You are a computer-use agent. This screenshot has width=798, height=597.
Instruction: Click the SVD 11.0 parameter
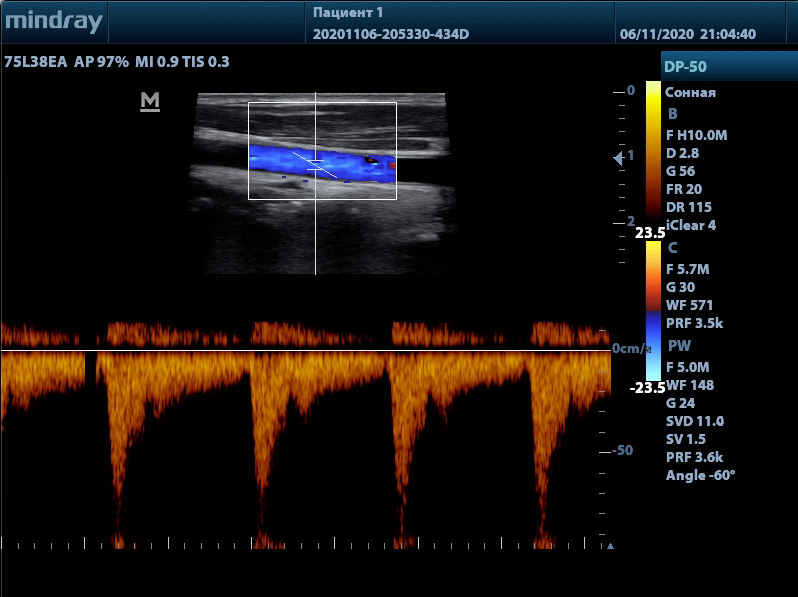pos(694,421)
